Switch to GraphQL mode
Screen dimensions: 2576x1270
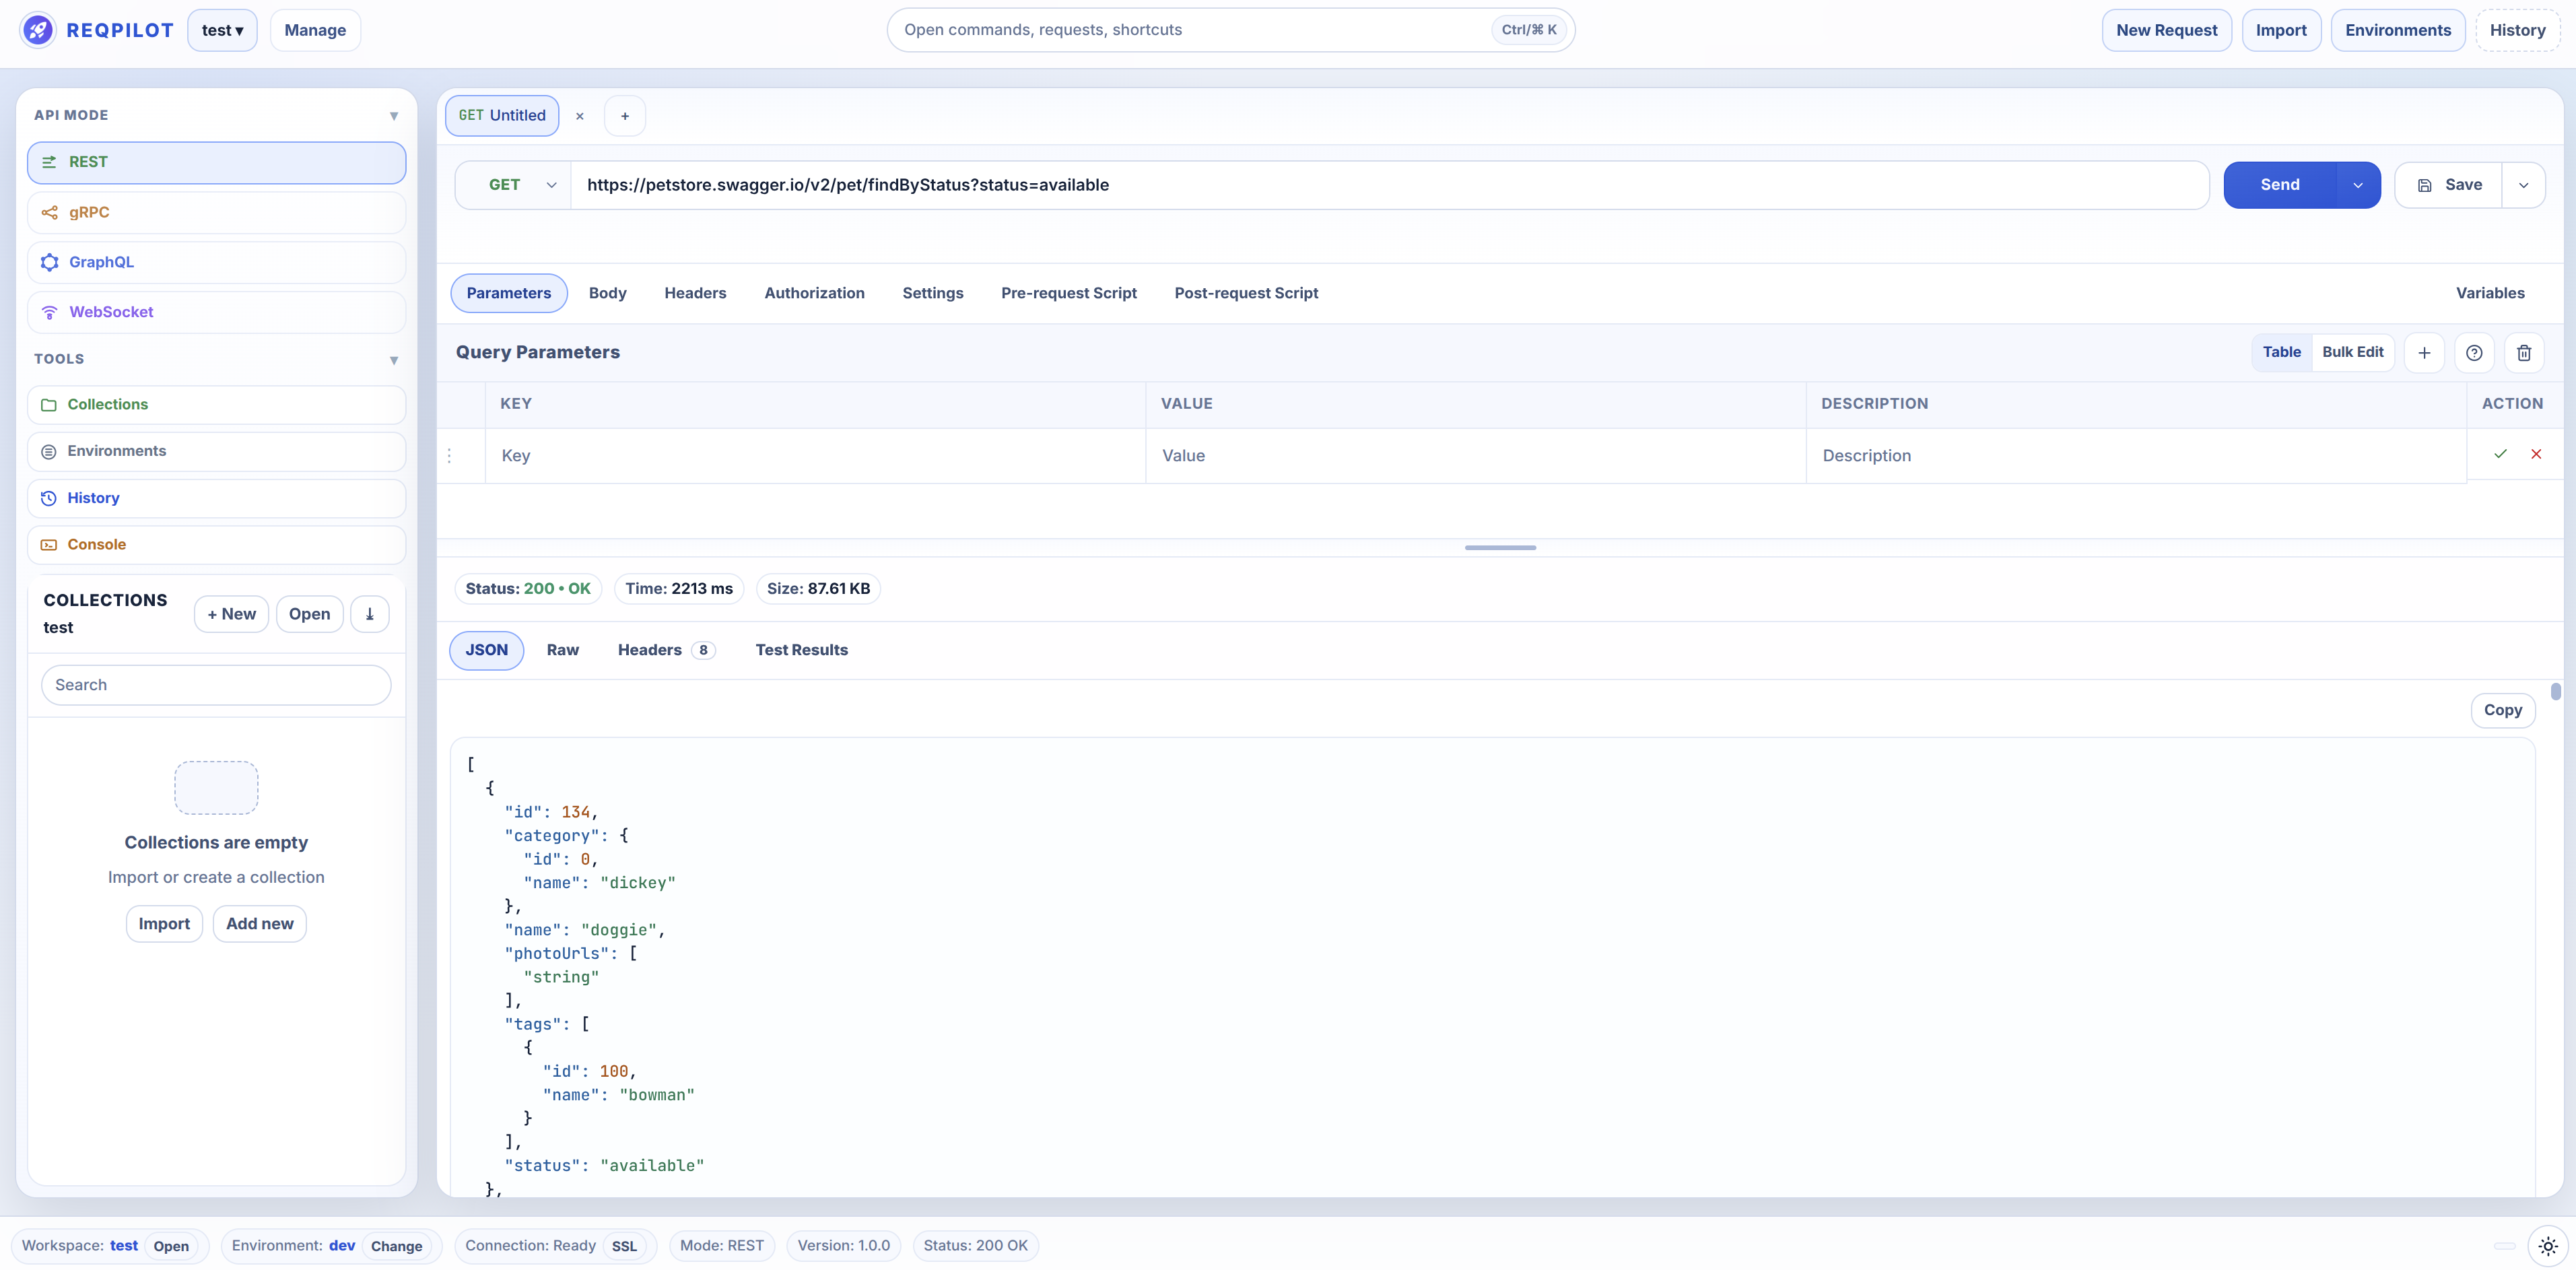(216, 262)
